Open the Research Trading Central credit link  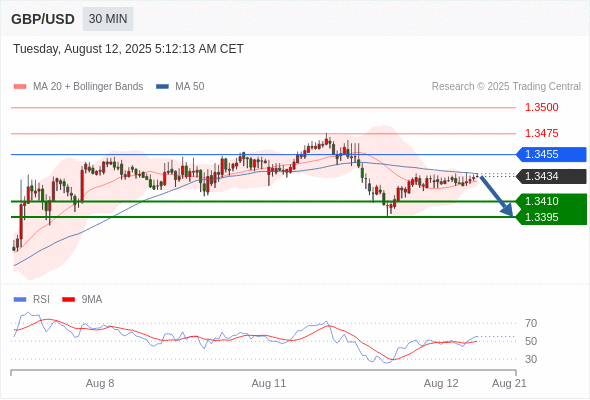(x=506, y=87)
